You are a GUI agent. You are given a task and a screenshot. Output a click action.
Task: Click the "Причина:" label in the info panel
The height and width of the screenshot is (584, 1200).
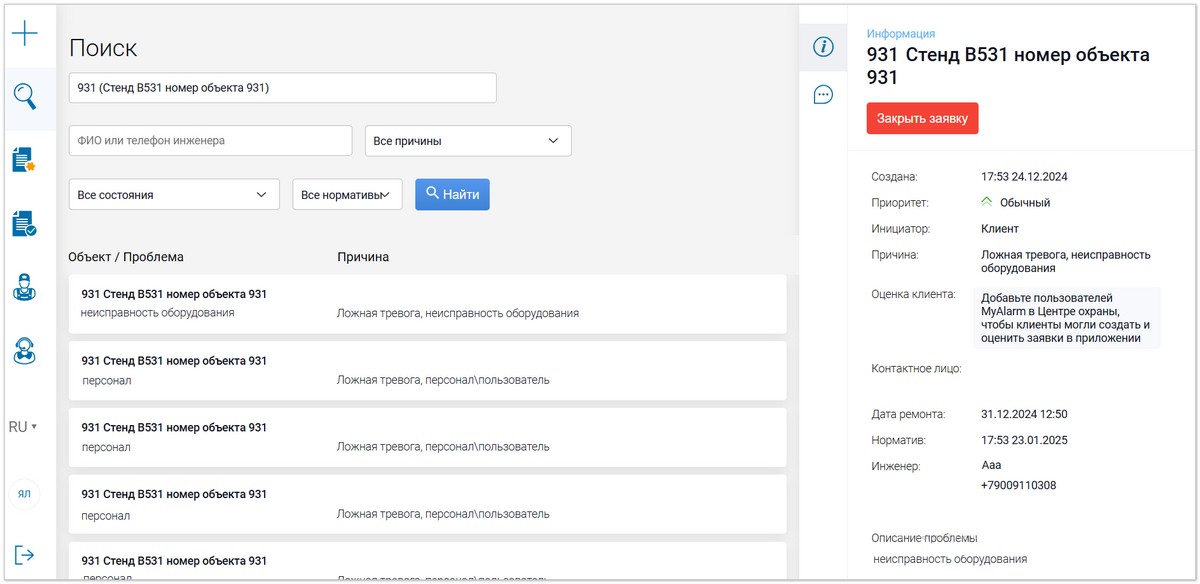pos(895,255)
